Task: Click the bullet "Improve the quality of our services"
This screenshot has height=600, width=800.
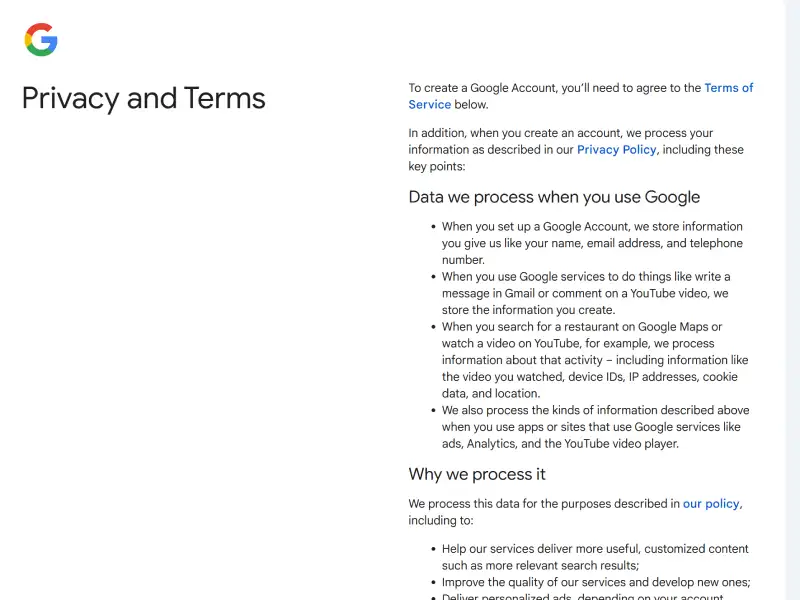Action: tap(596, 582)
